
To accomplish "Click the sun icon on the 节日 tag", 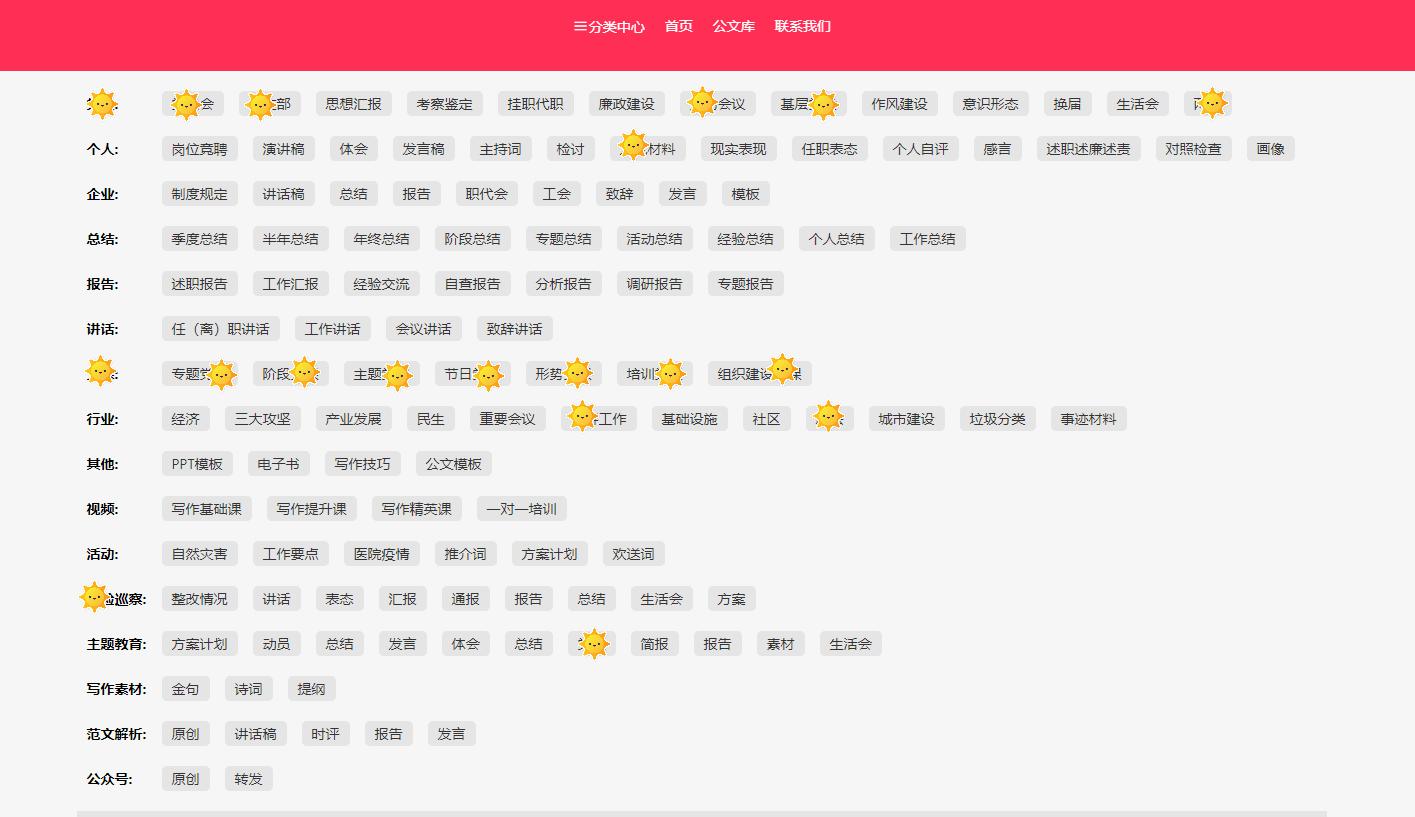I will pos(489,374).
